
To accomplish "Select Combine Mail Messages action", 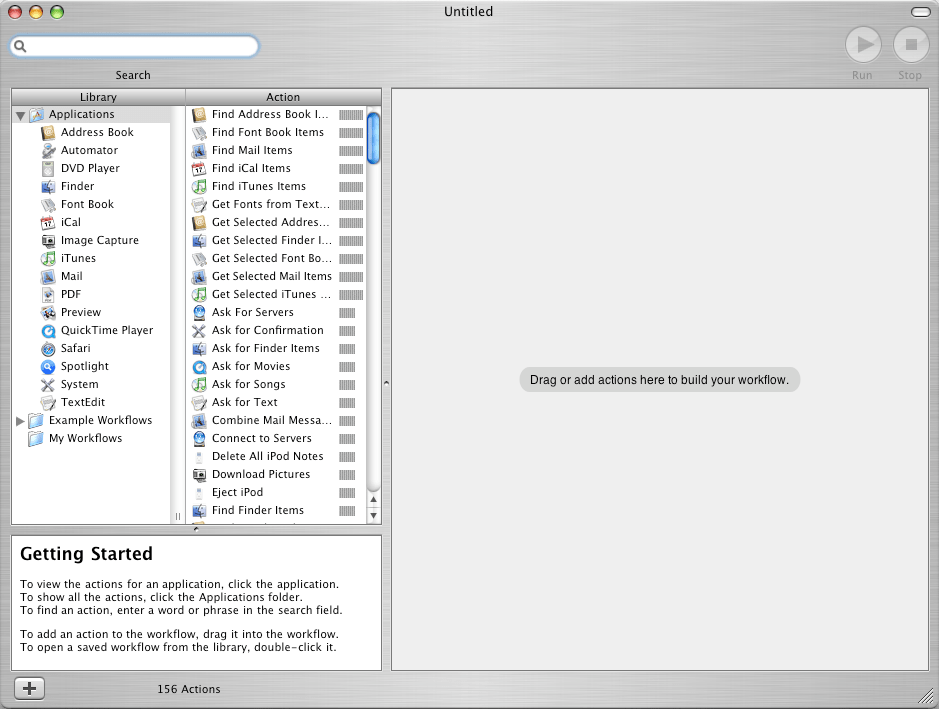I will (277, 420).
